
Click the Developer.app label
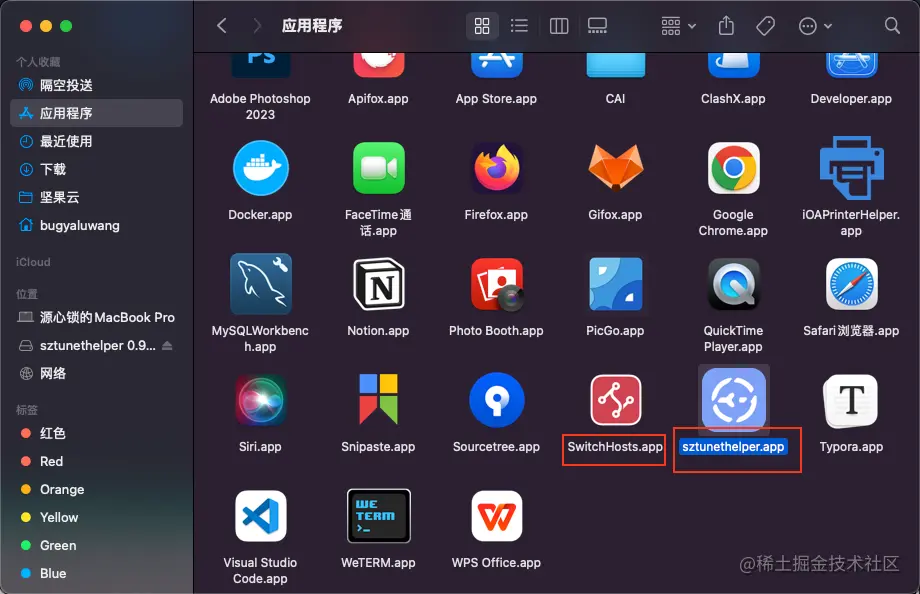[851, 99]
